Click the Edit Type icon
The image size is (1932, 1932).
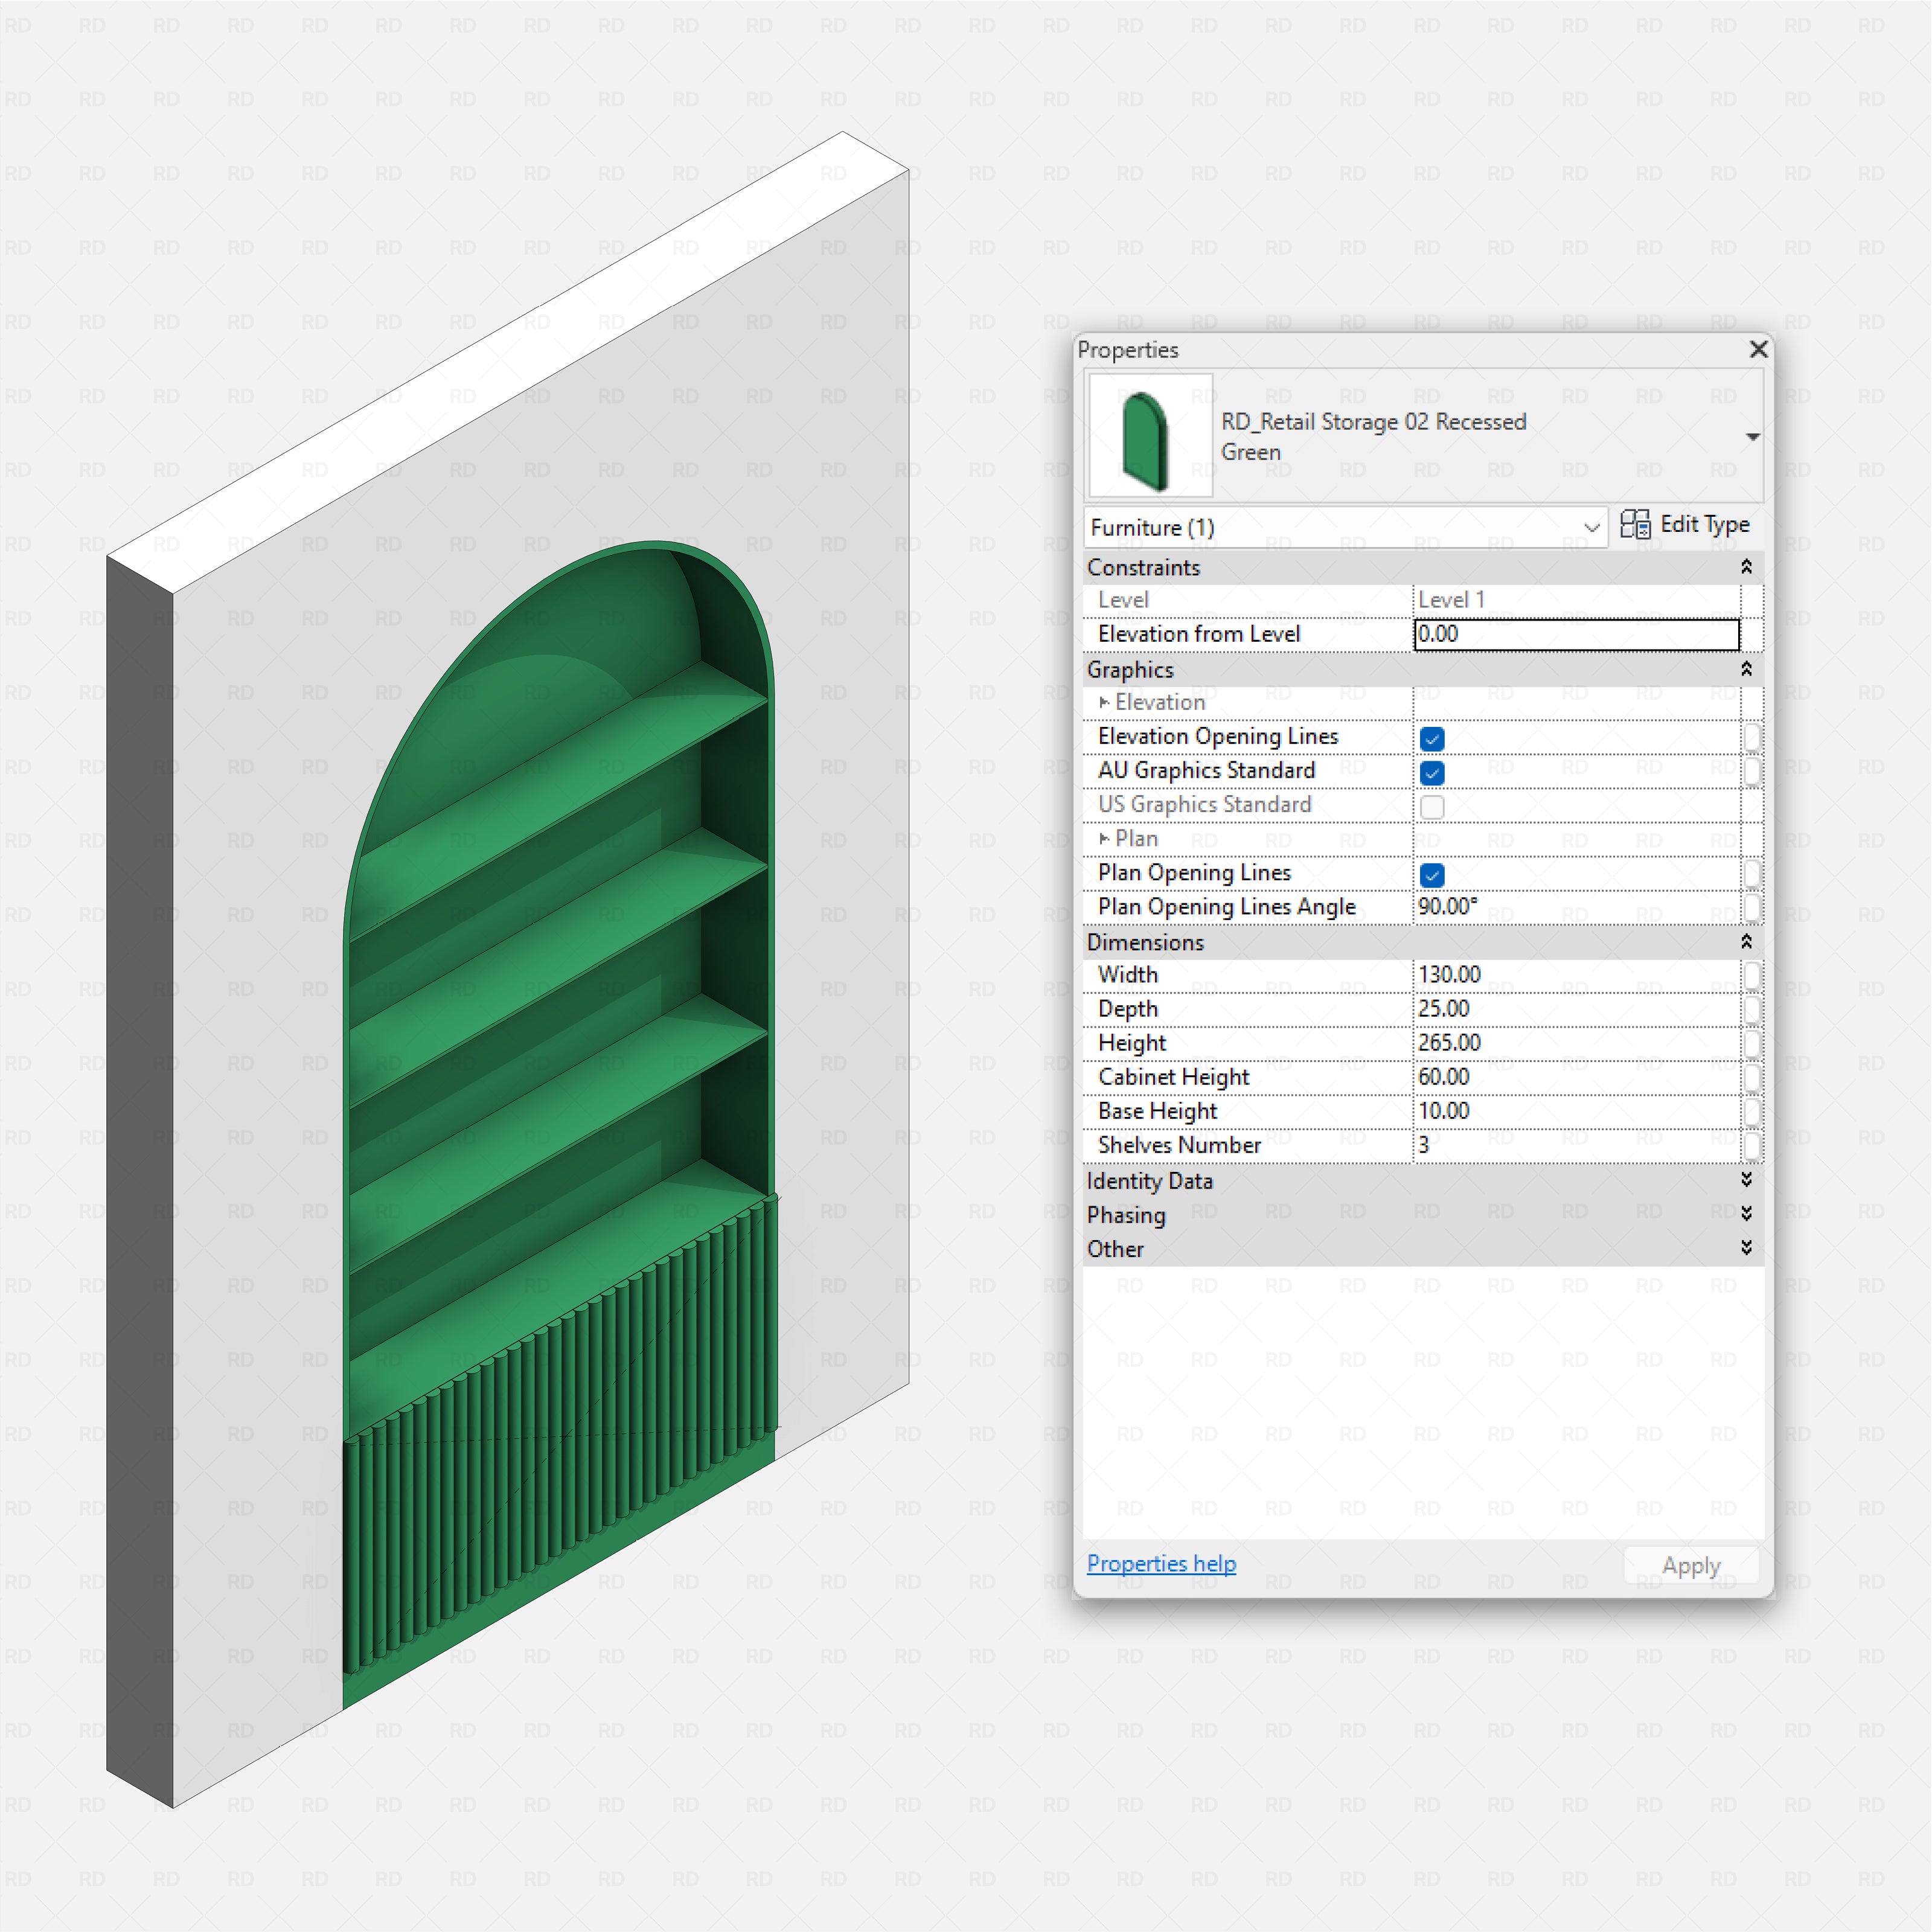[1637, 525]
